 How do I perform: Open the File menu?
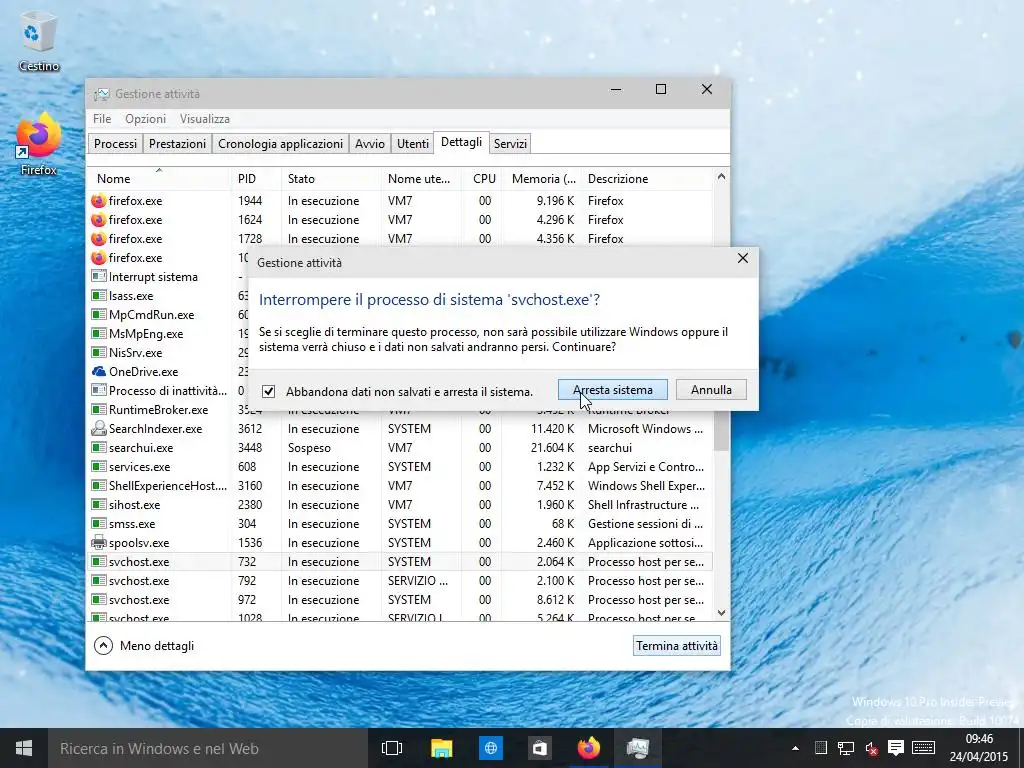pyautogui.click(x=102, y=119)
